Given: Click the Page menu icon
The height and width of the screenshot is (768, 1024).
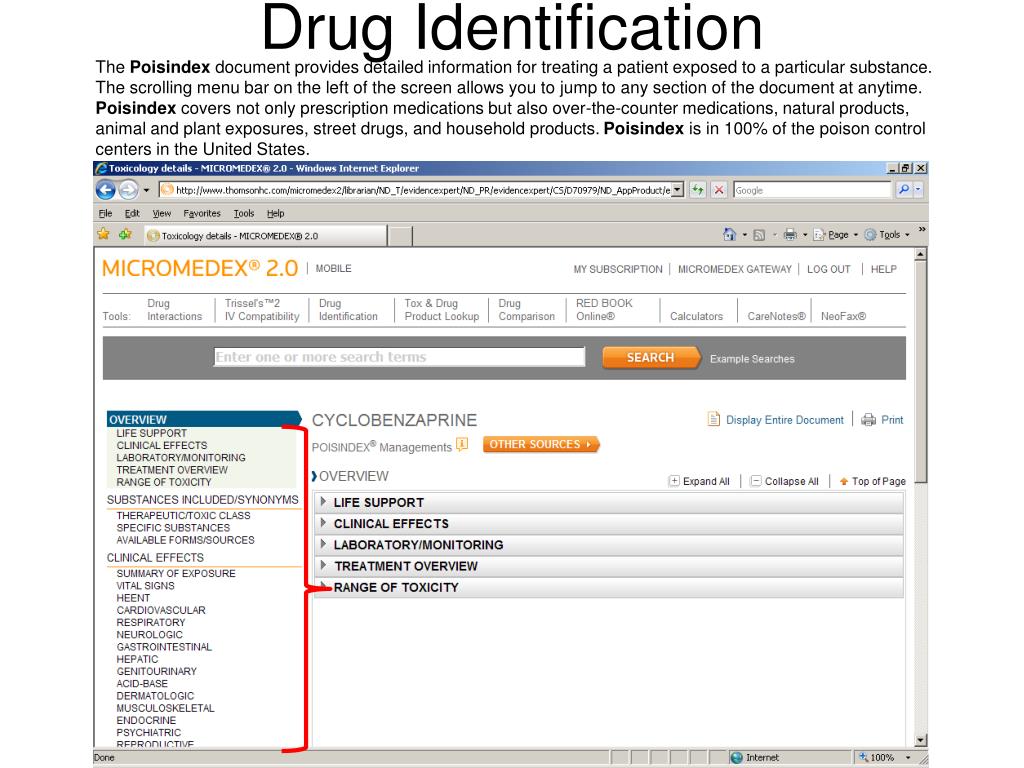Looking at the screenshot, I should pos(819,234).
